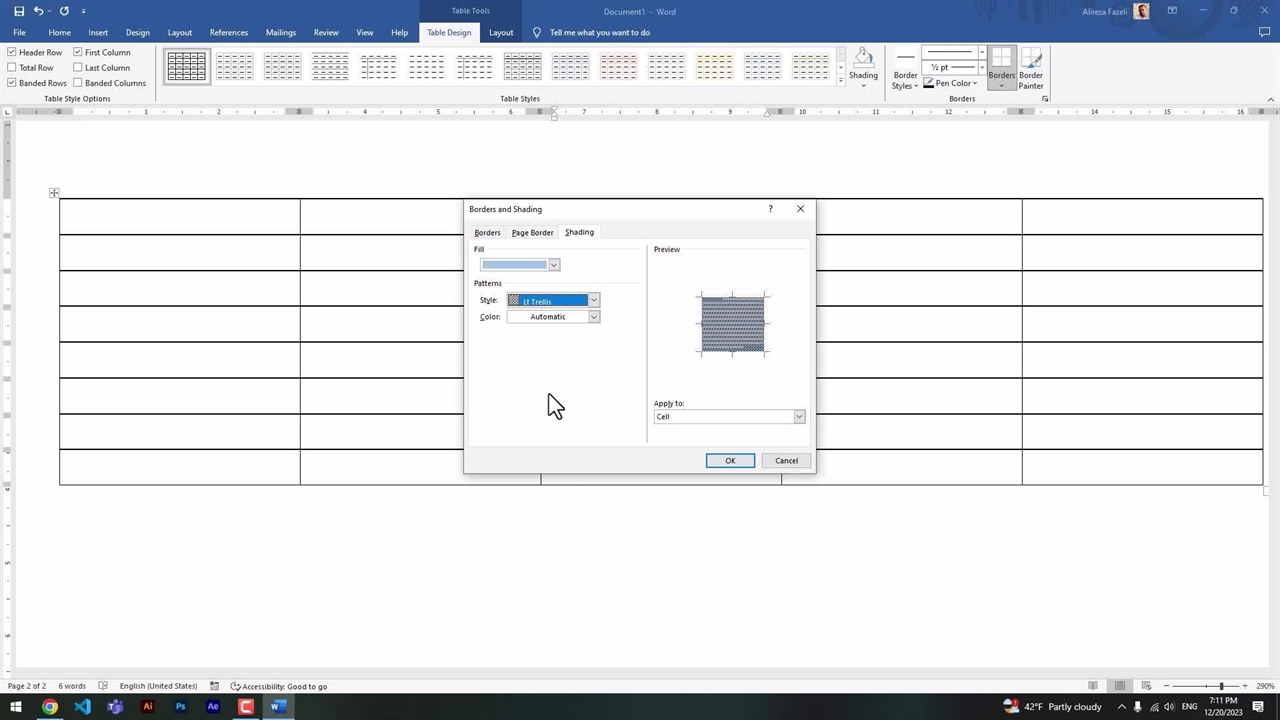Viewport: 1280px width, 720px height.
Task: Click the dialog help question mark
Action: [770, 209]
